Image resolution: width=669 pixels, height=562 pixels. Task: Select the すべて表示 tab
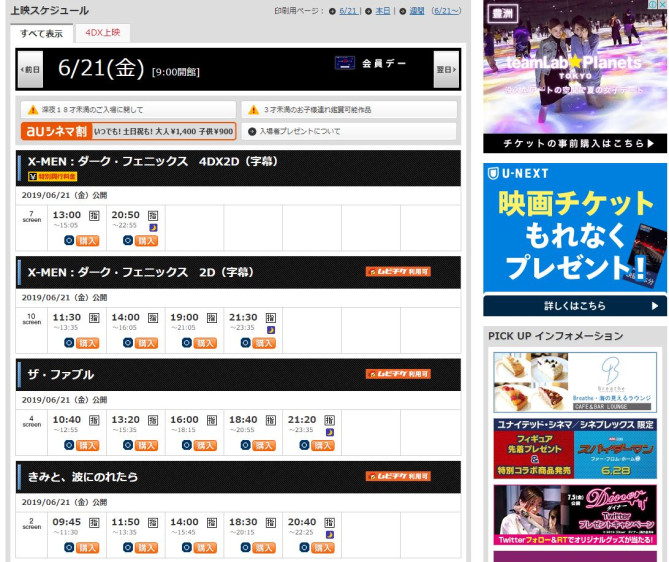(42, 33)
